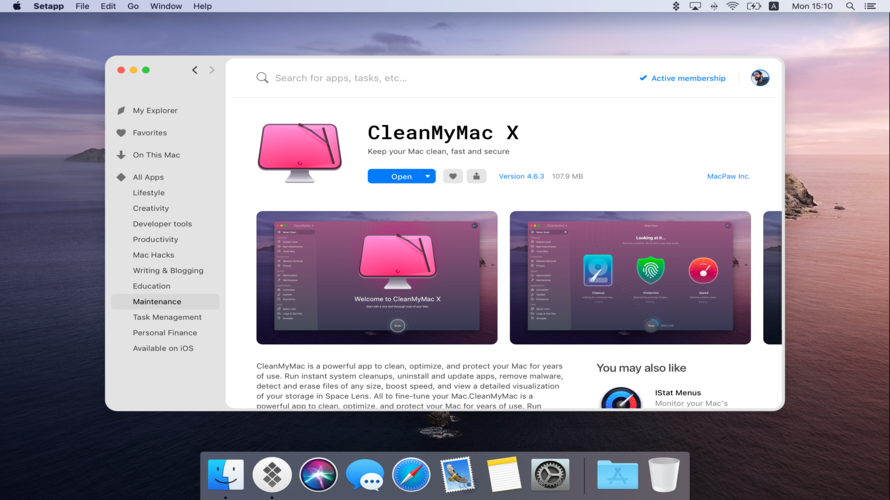
Task: Open System Preferences from the Dock
Action: coord(550,474)
